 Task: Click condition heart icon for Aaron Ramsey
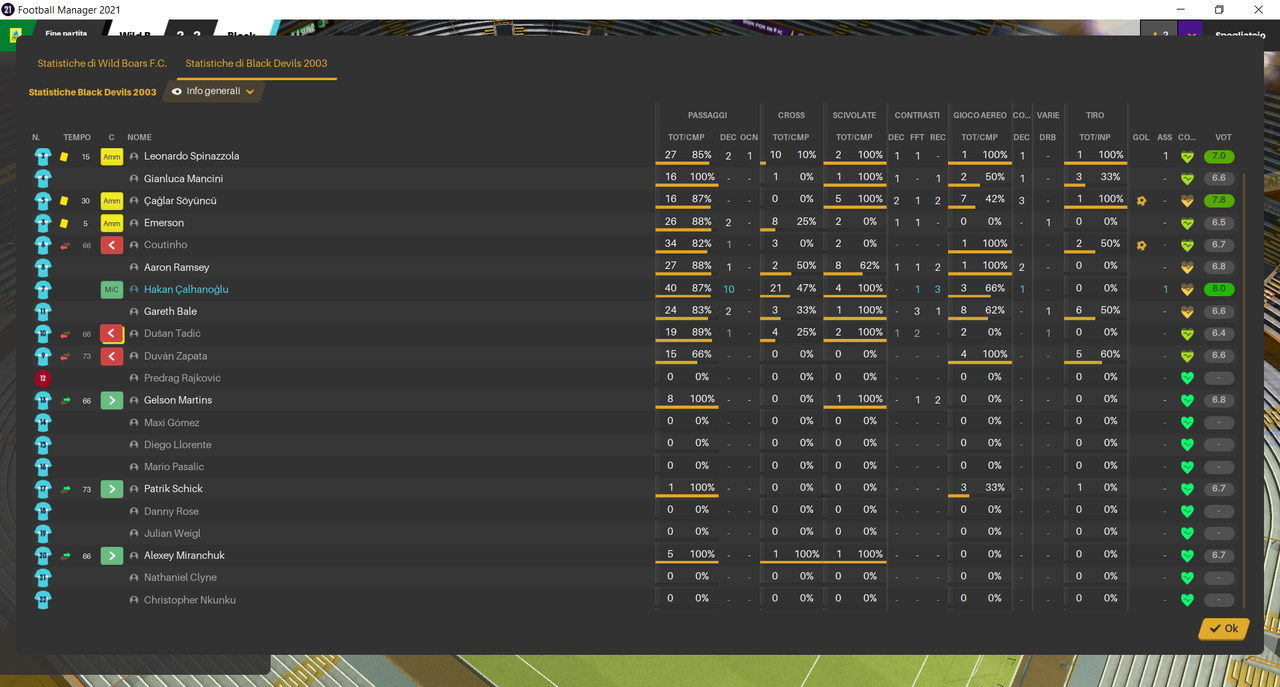tap(1187, 268)
